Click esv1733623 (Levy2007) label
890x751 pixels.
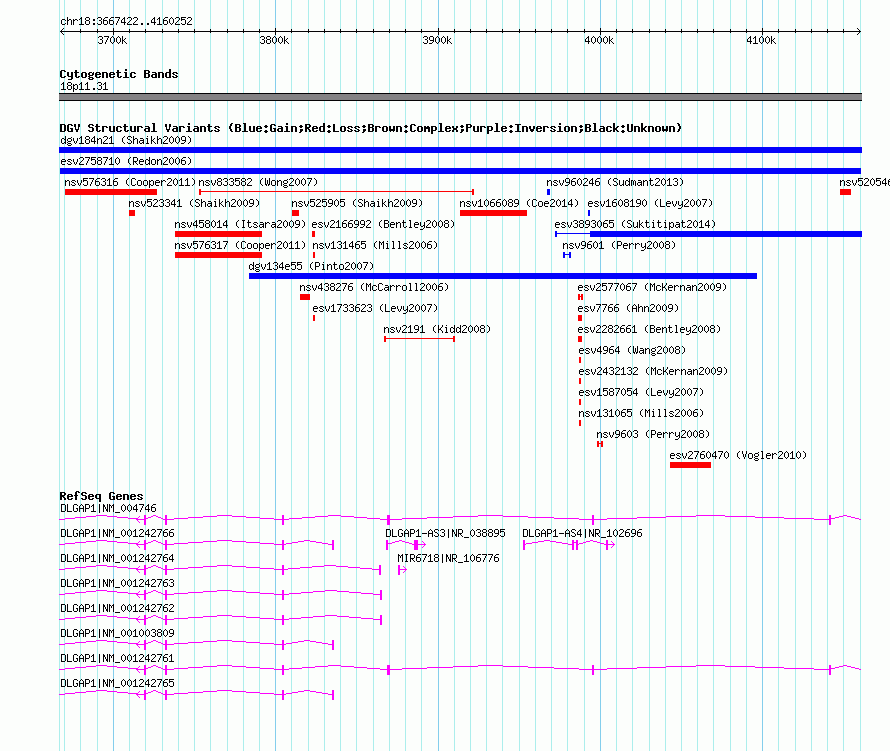pos(375,308)
